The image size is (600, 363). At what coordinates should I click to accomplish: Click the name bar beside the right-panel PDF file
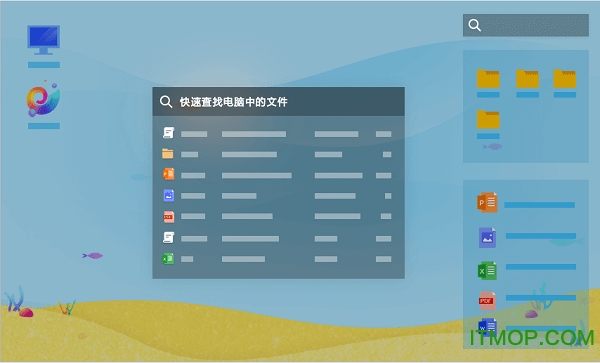point(541,298)
